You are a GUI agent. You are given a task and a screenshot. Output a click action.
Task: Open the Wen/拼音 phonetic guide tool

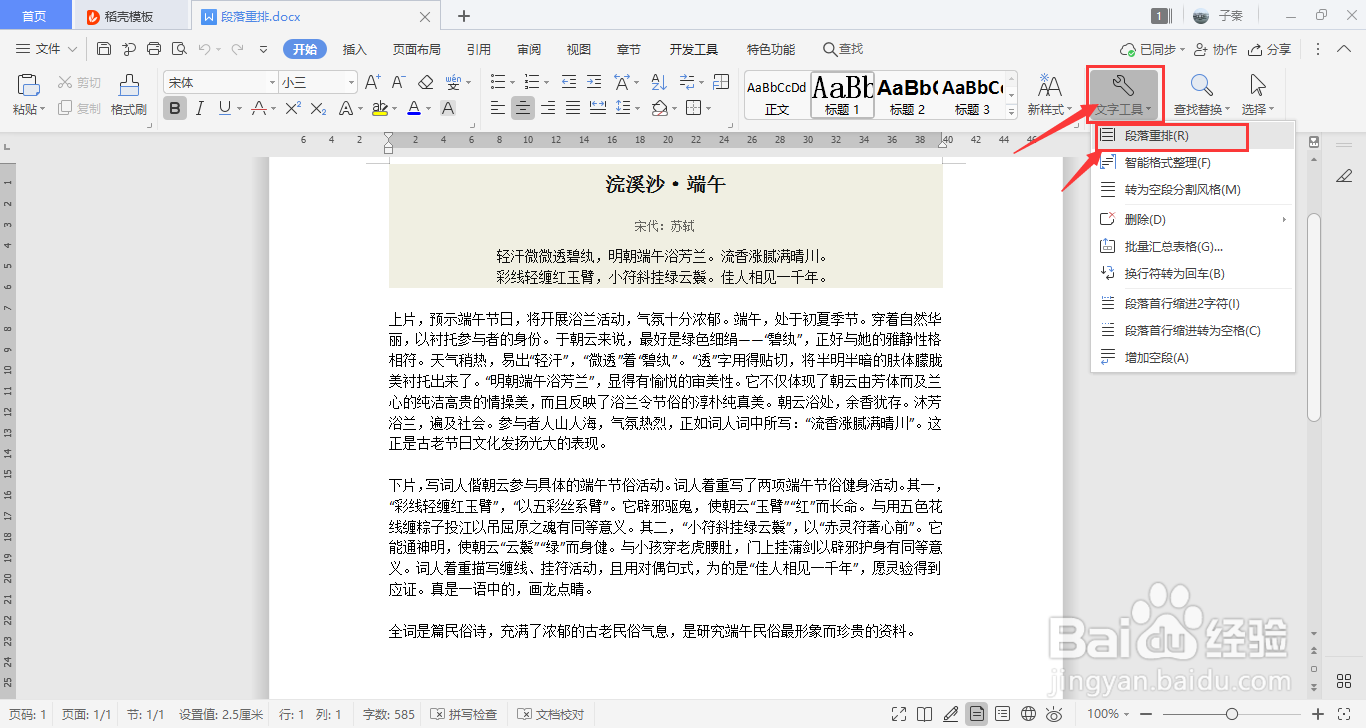click(454, 84)
